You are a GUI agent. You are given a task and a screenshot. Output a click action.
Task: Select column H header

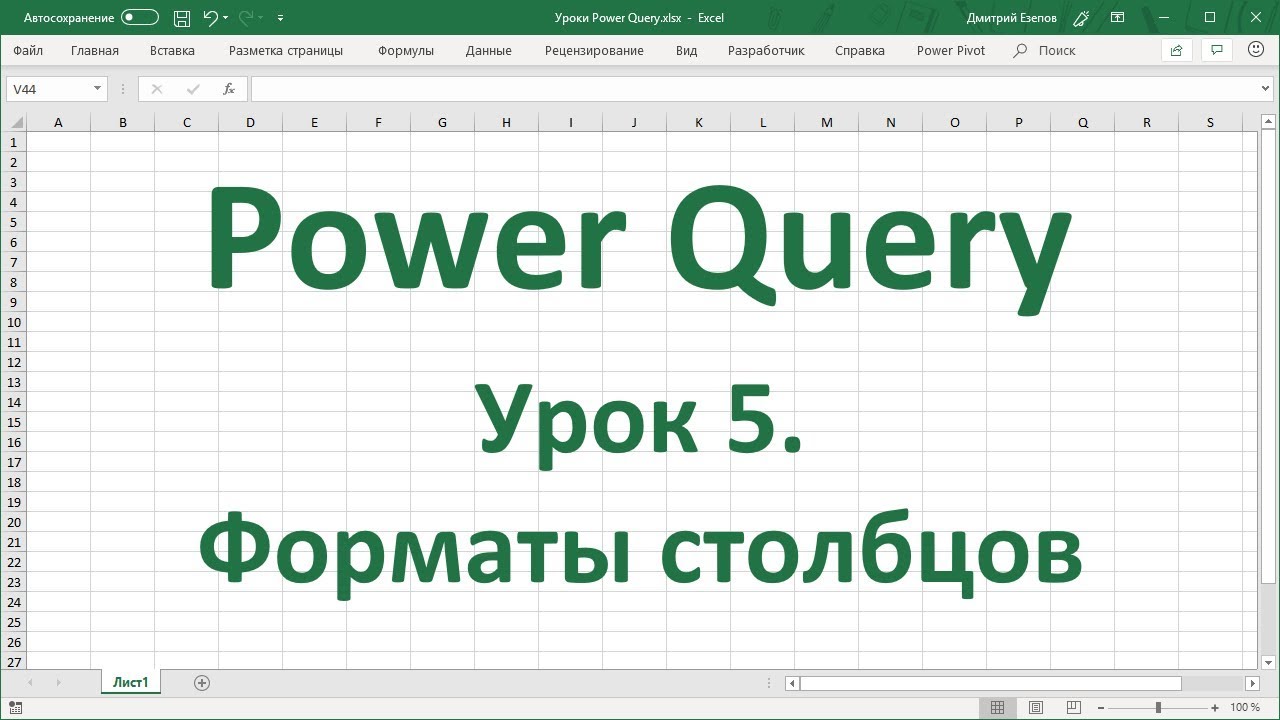point(506,123)
